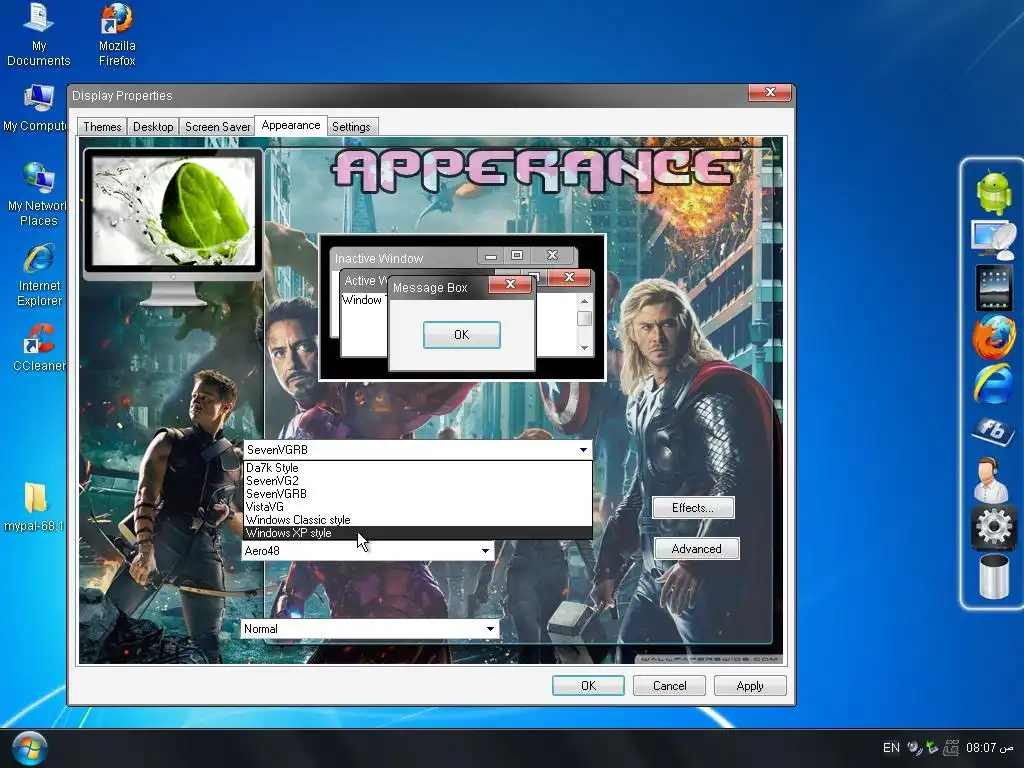Click the network connection tray icon beside the clock
Screen dimensions: 1024x768
951,748
